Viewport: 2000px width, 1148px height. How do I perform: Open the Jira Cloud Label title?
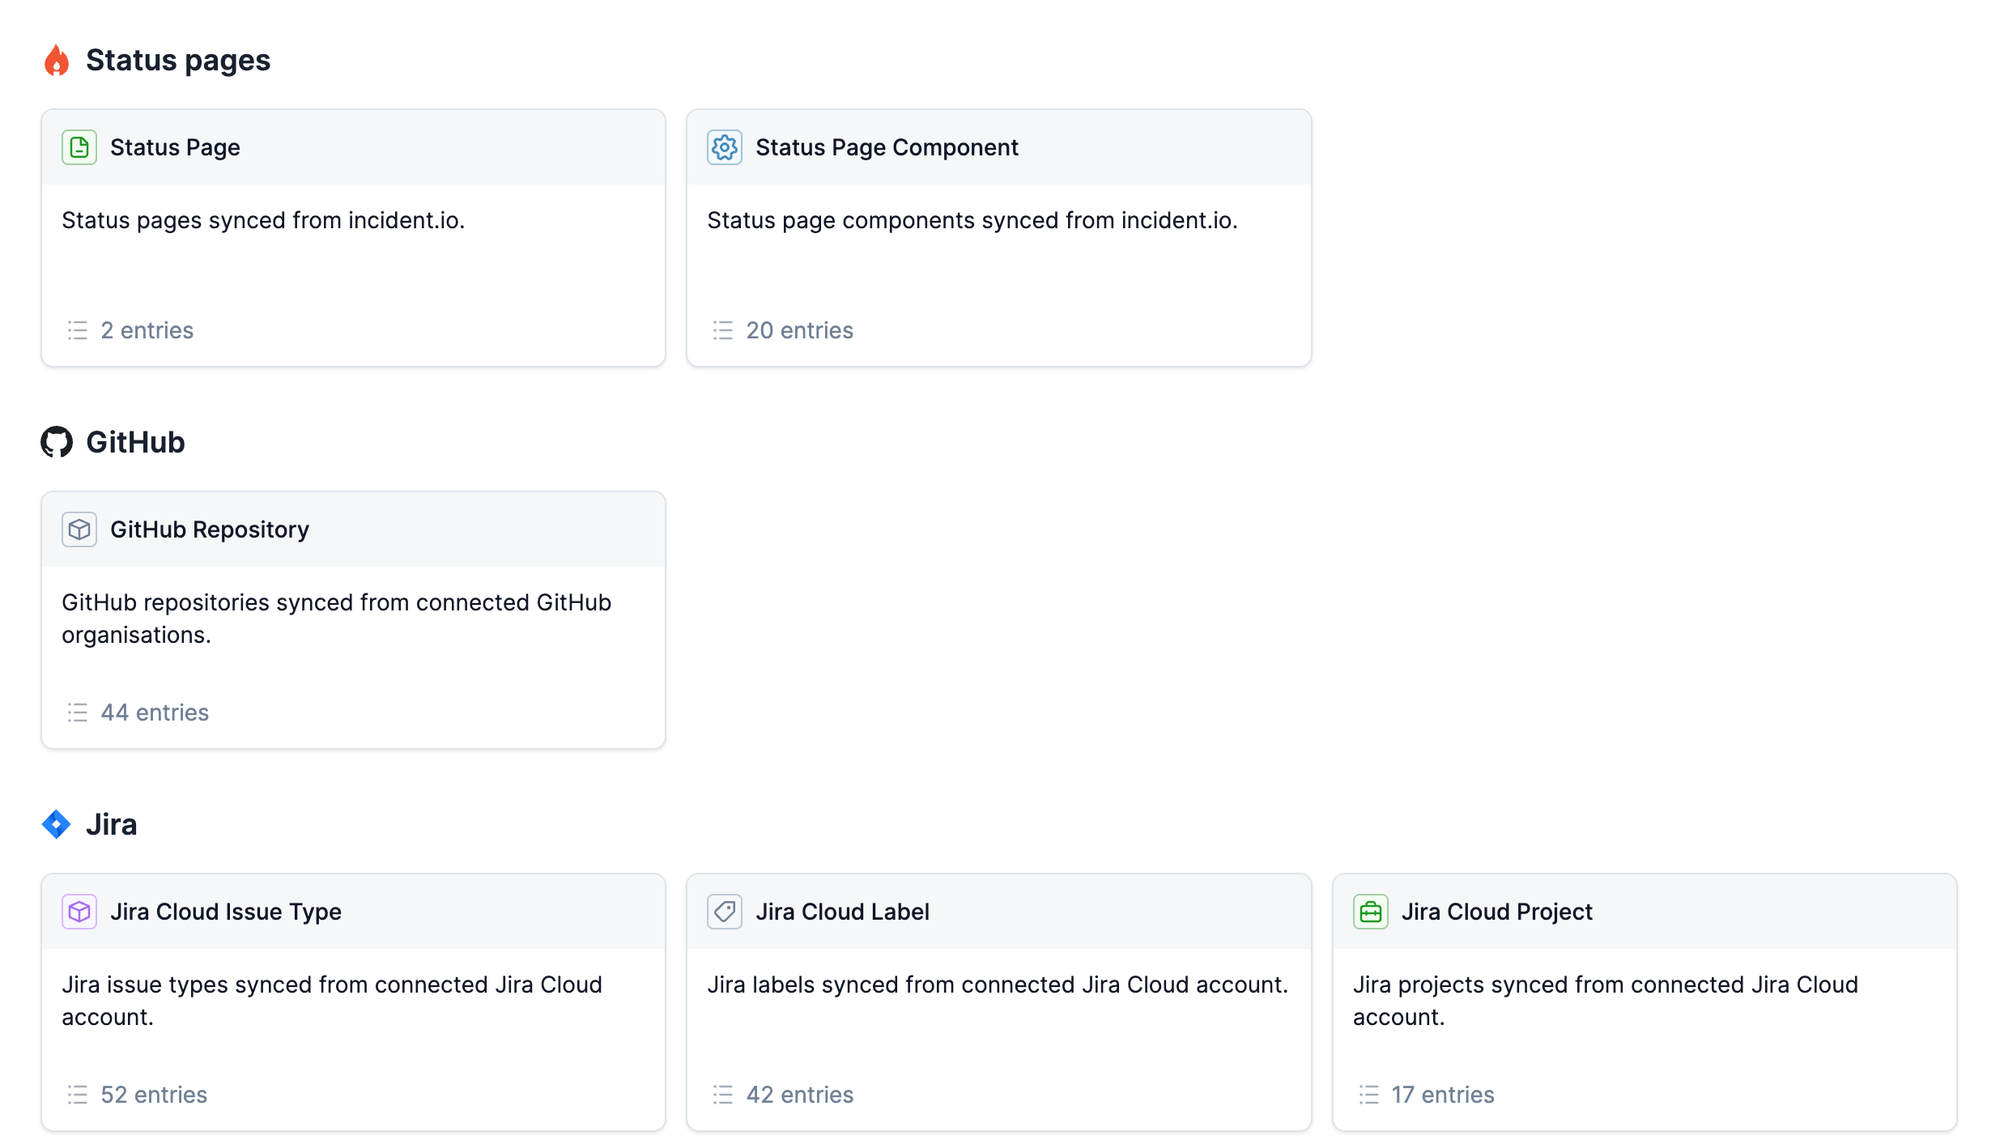tap(842, 912)
